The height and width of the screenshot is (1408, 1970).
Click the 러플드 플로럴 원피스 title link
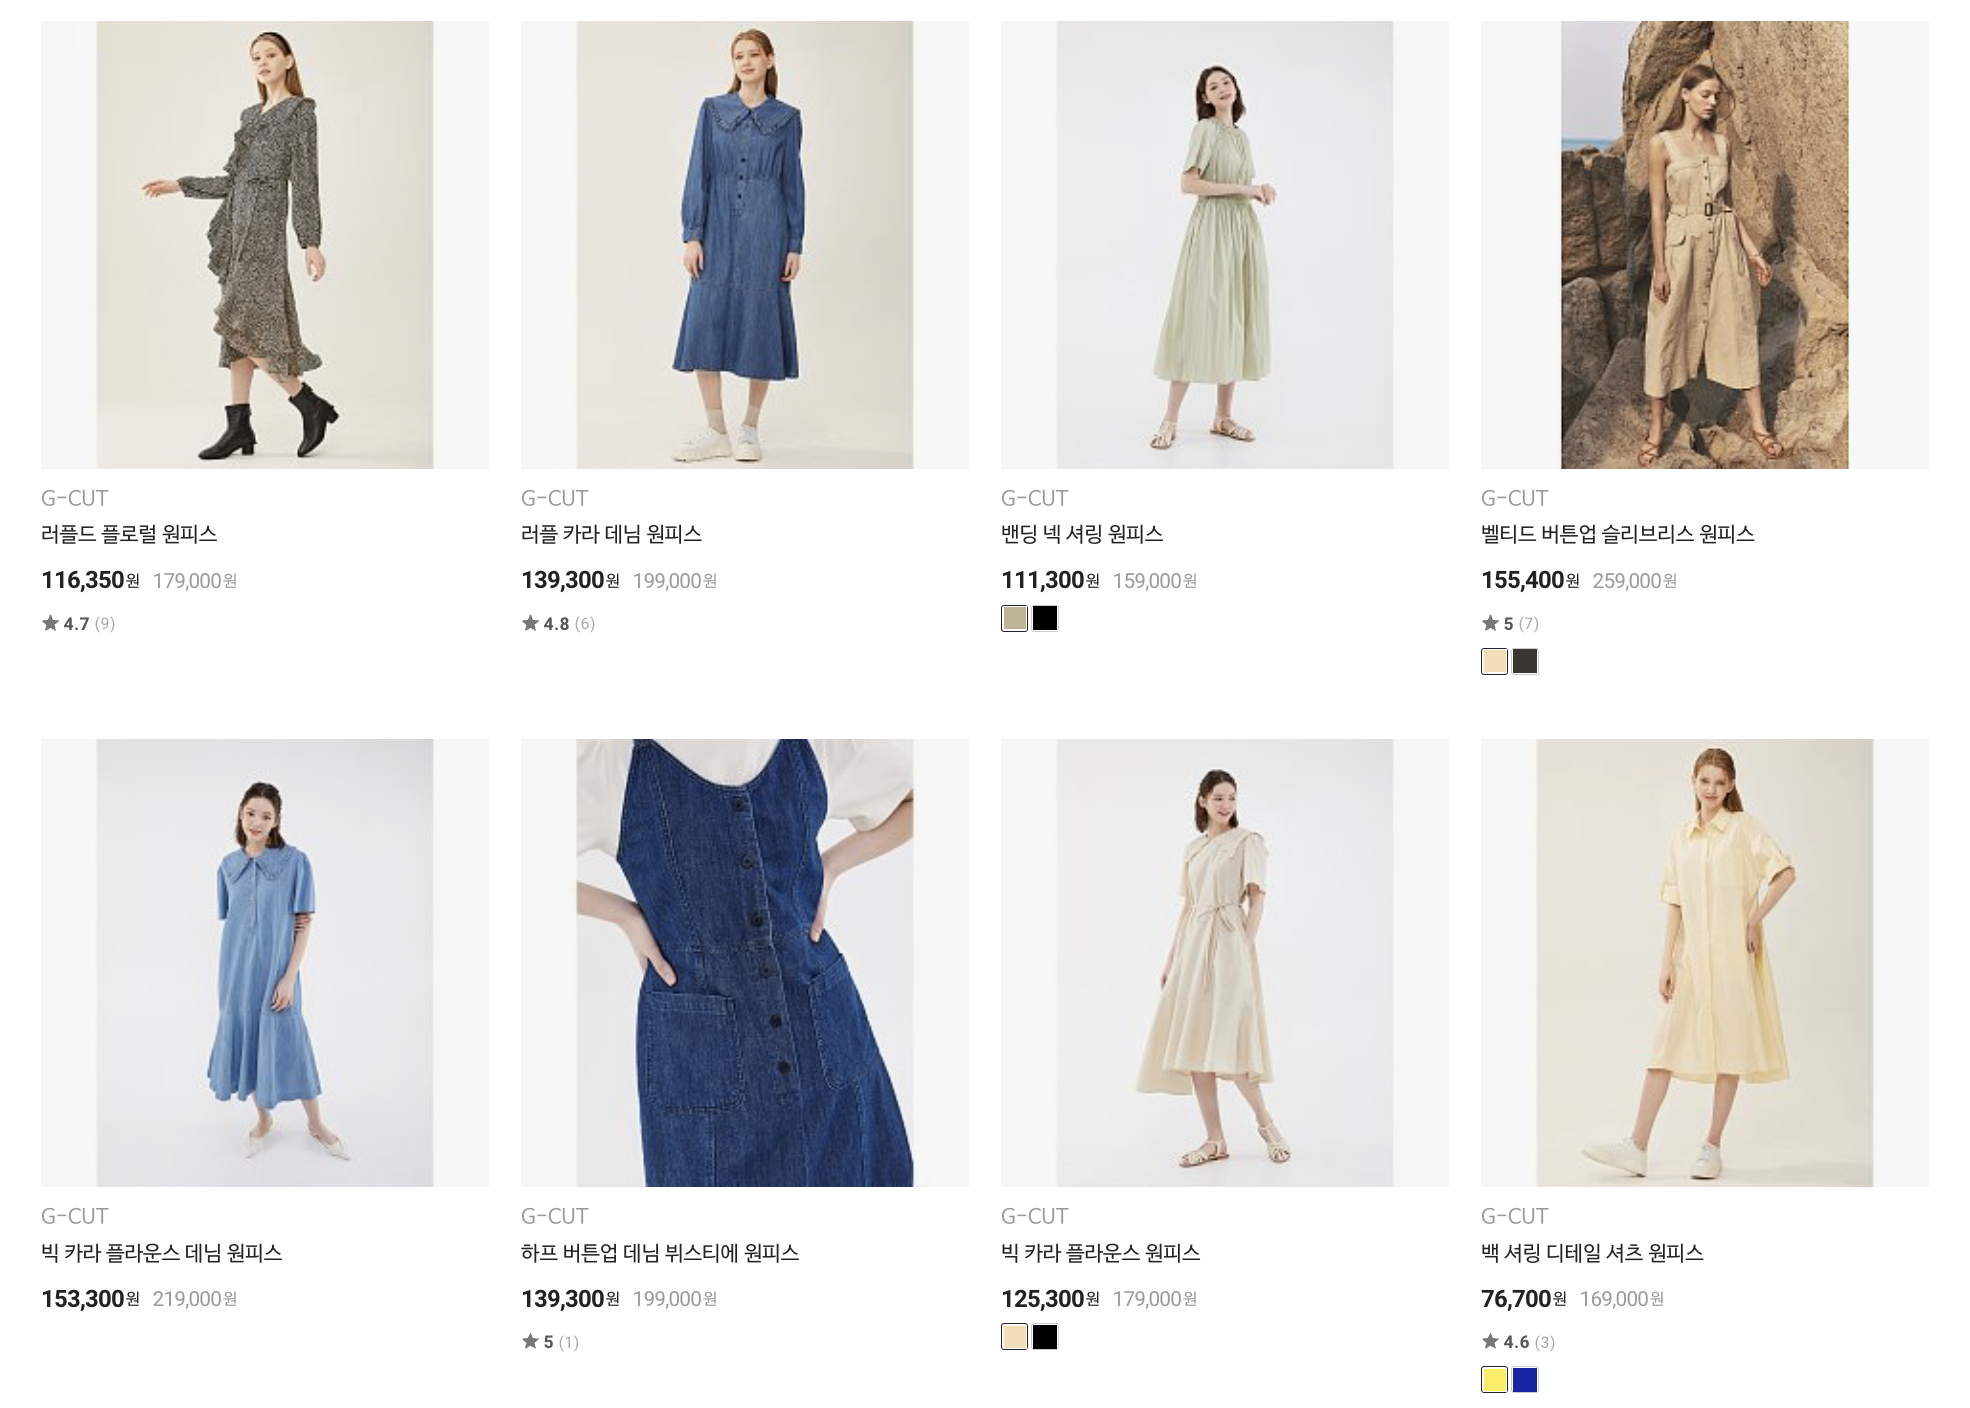click(129, 534)
